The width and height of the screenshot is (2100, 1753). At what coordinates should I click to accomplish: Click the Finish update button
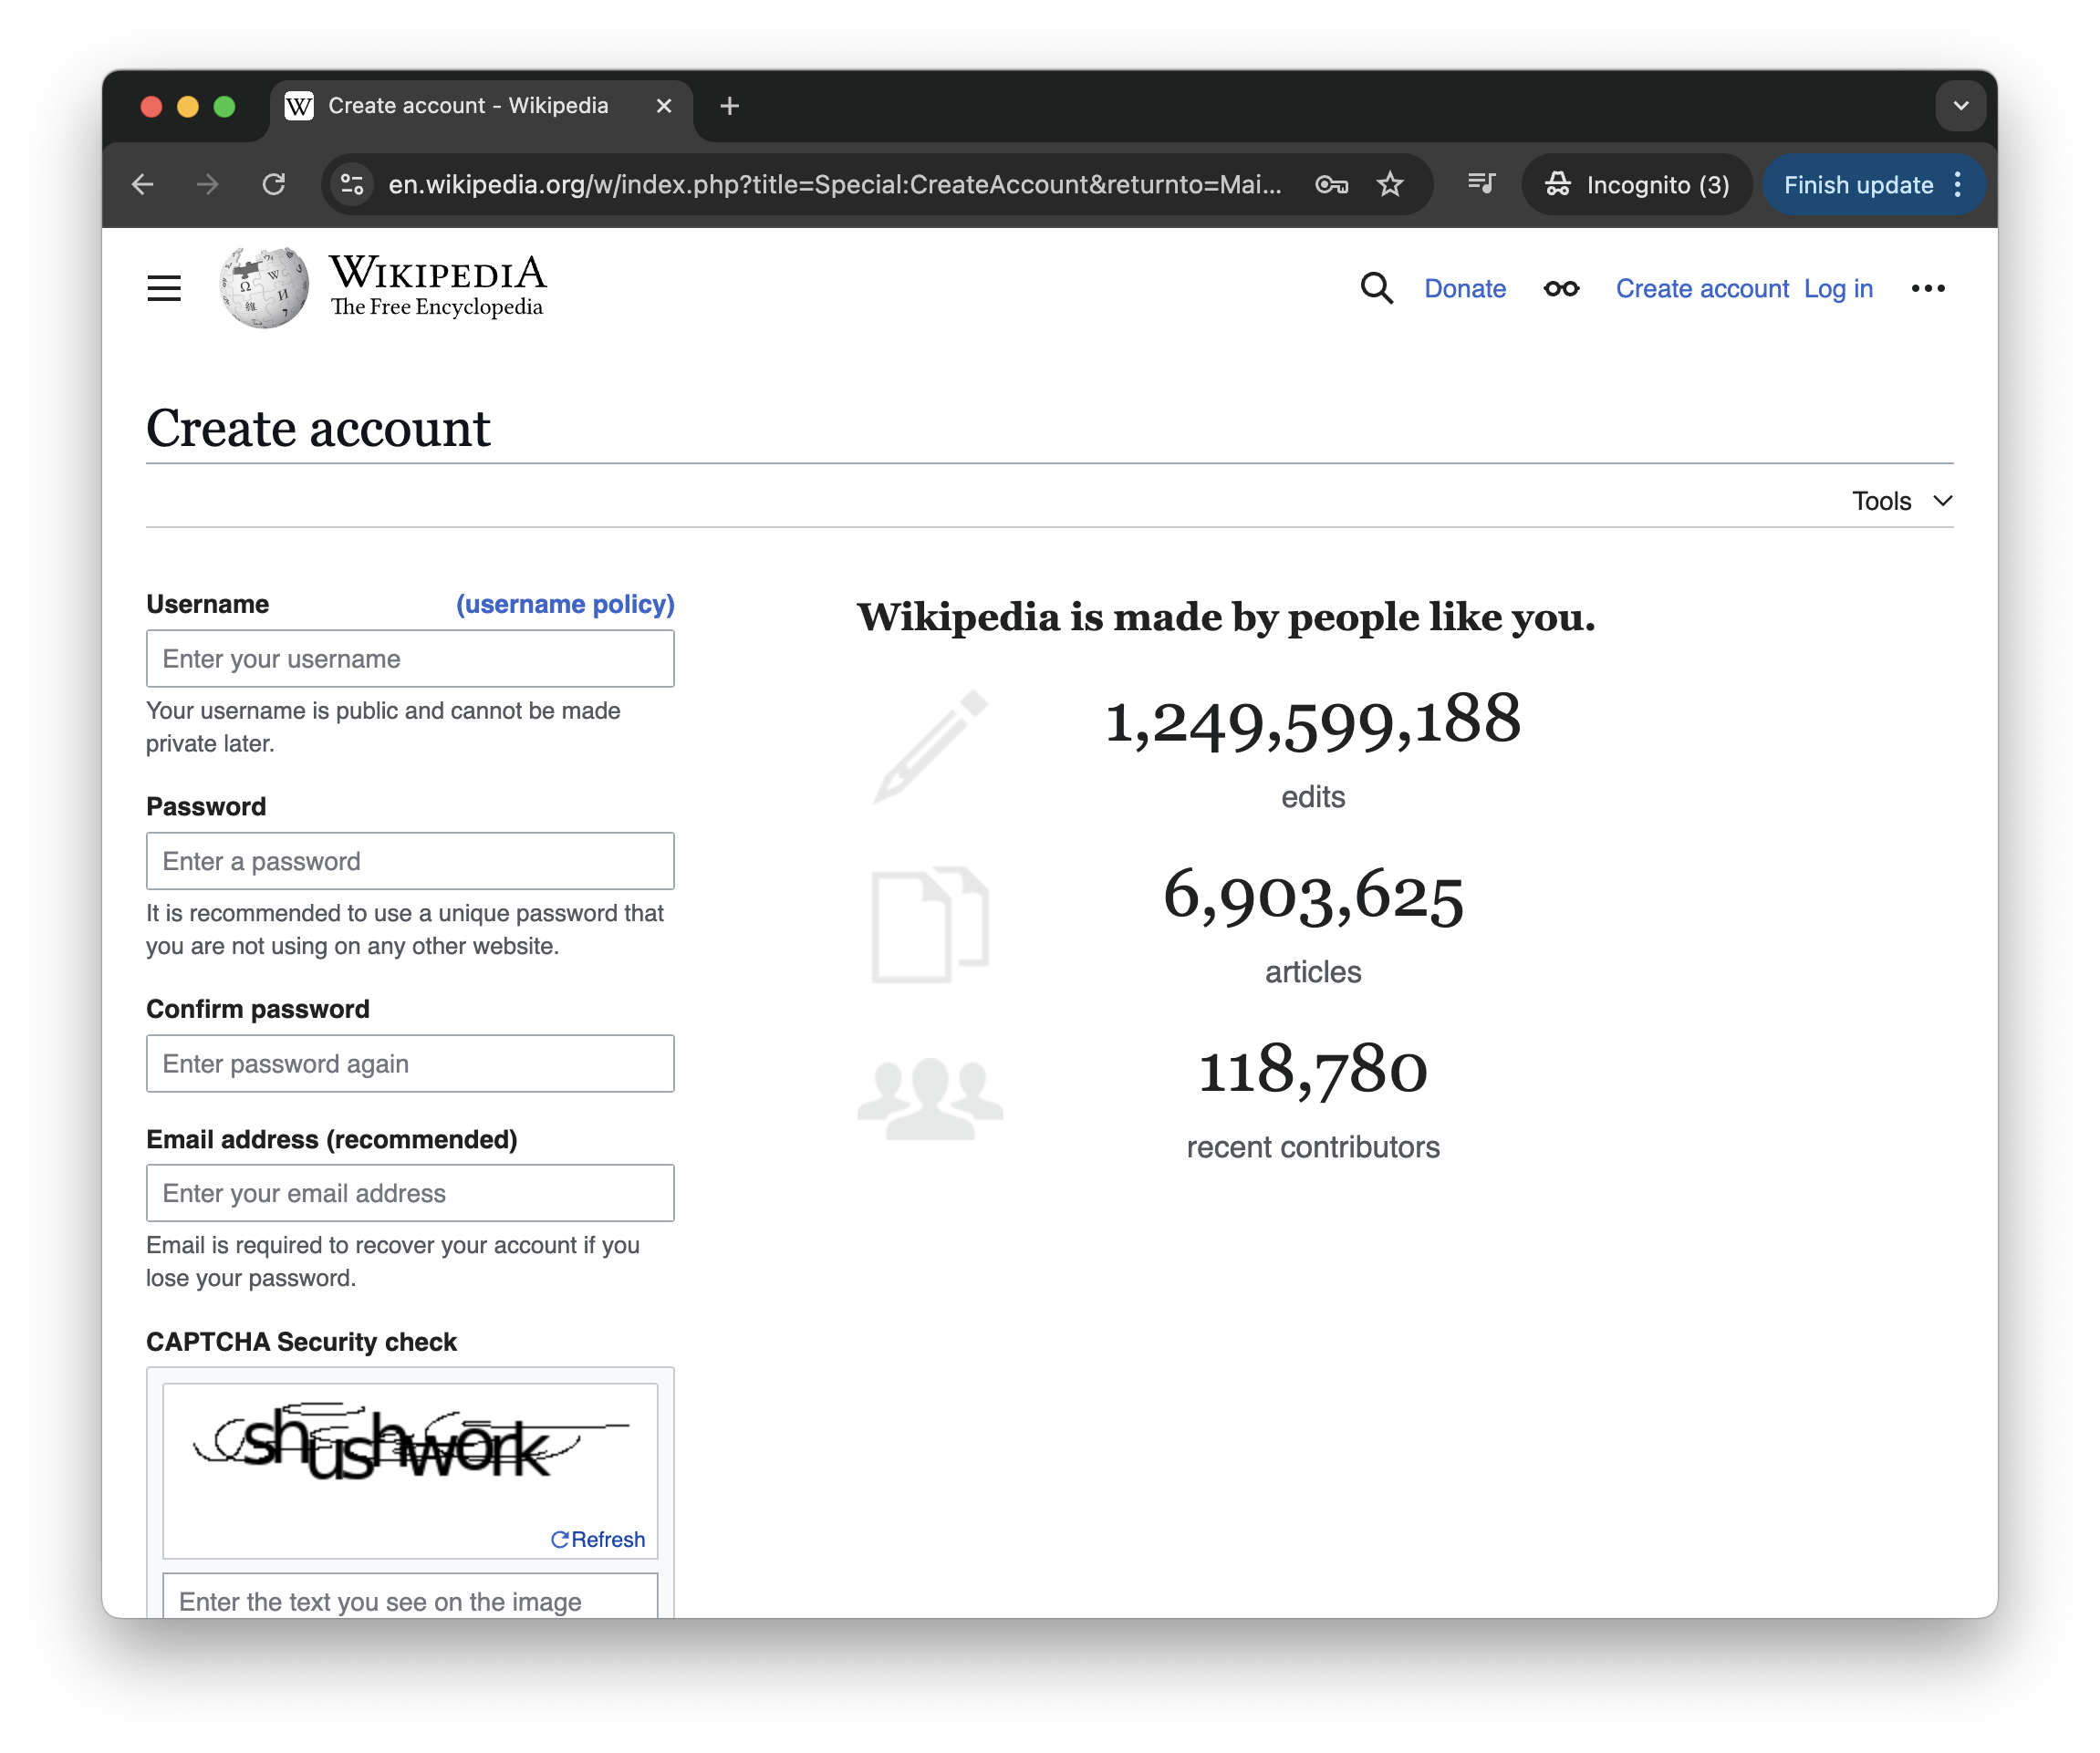click(1858, 184)
